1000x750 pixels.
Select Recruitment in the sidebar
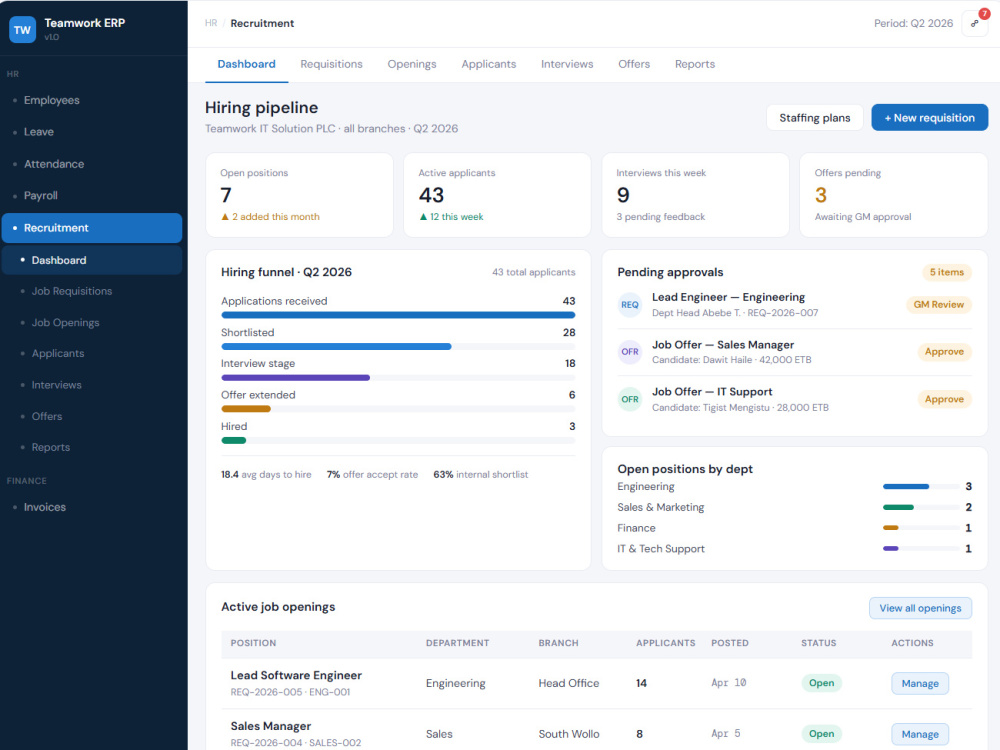(x=92, y=228)
